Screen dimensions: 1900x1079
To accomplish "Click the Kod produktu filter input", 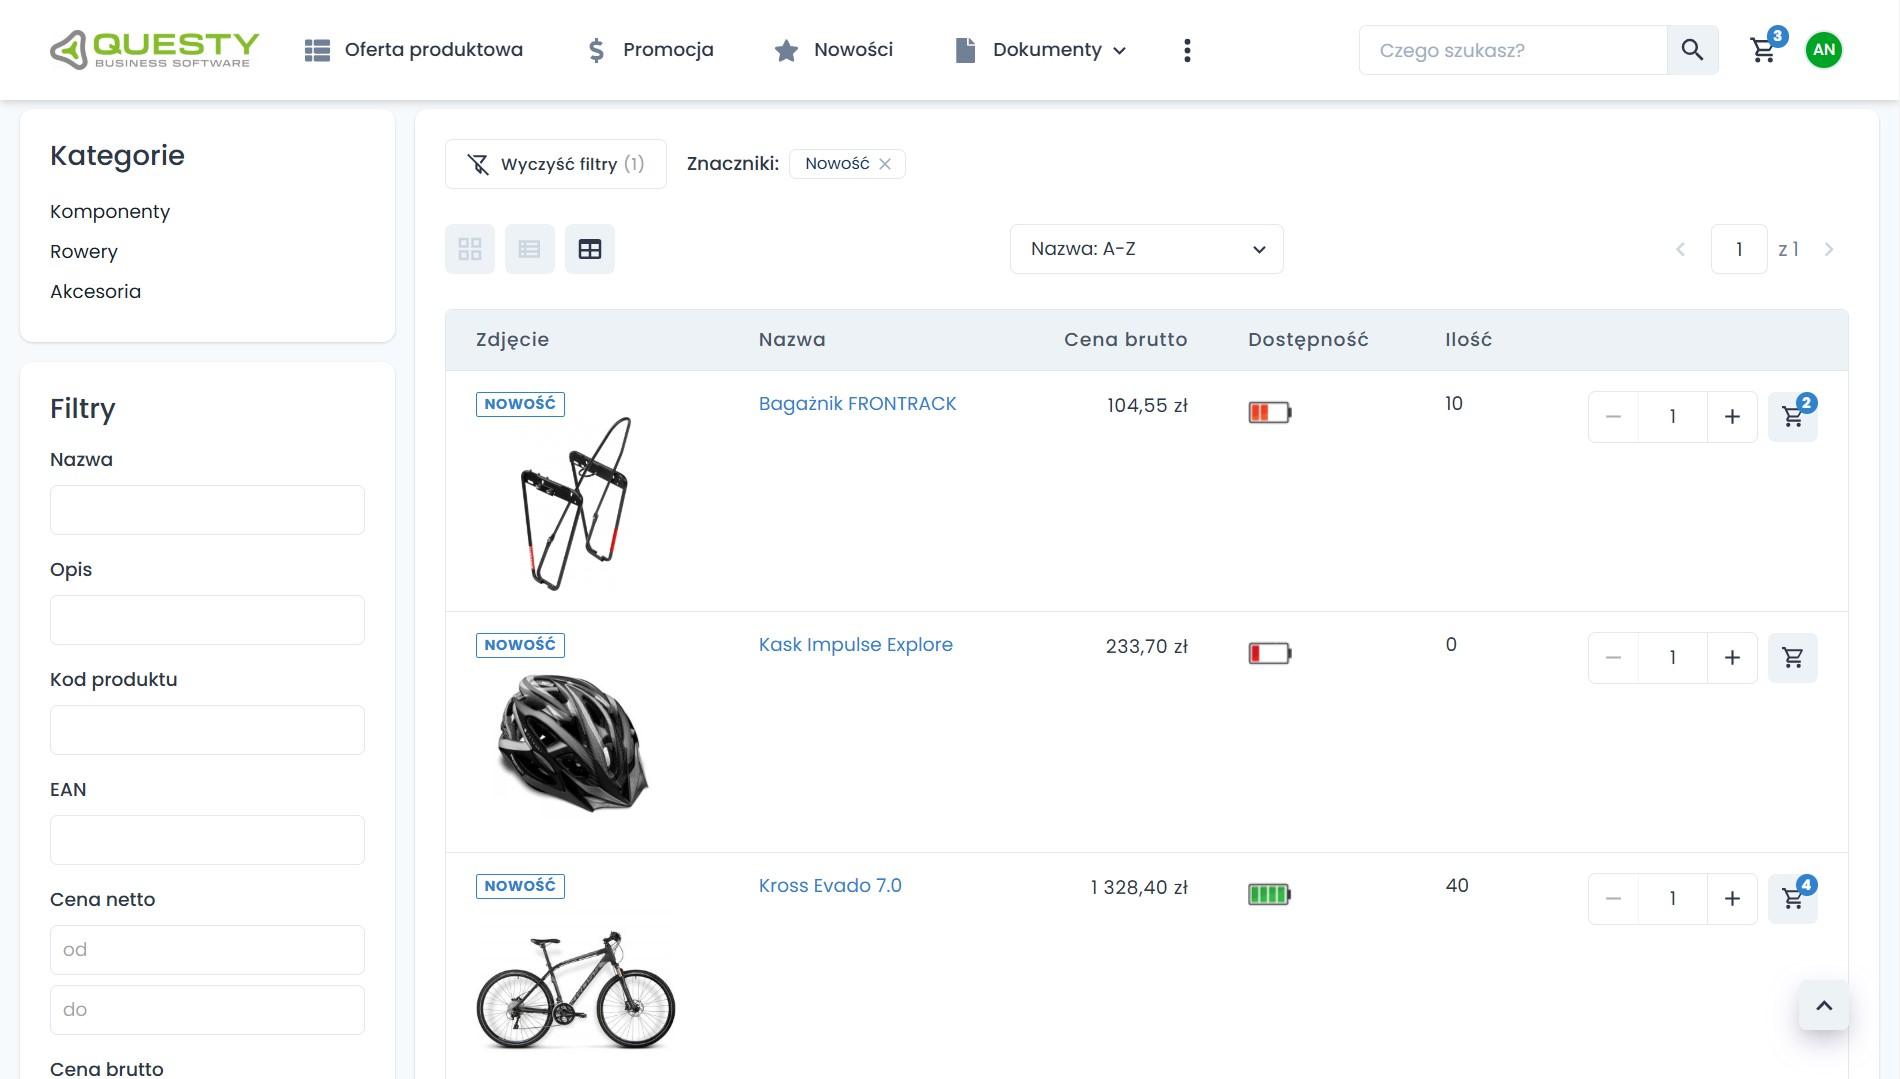I will tap(207, 730).
